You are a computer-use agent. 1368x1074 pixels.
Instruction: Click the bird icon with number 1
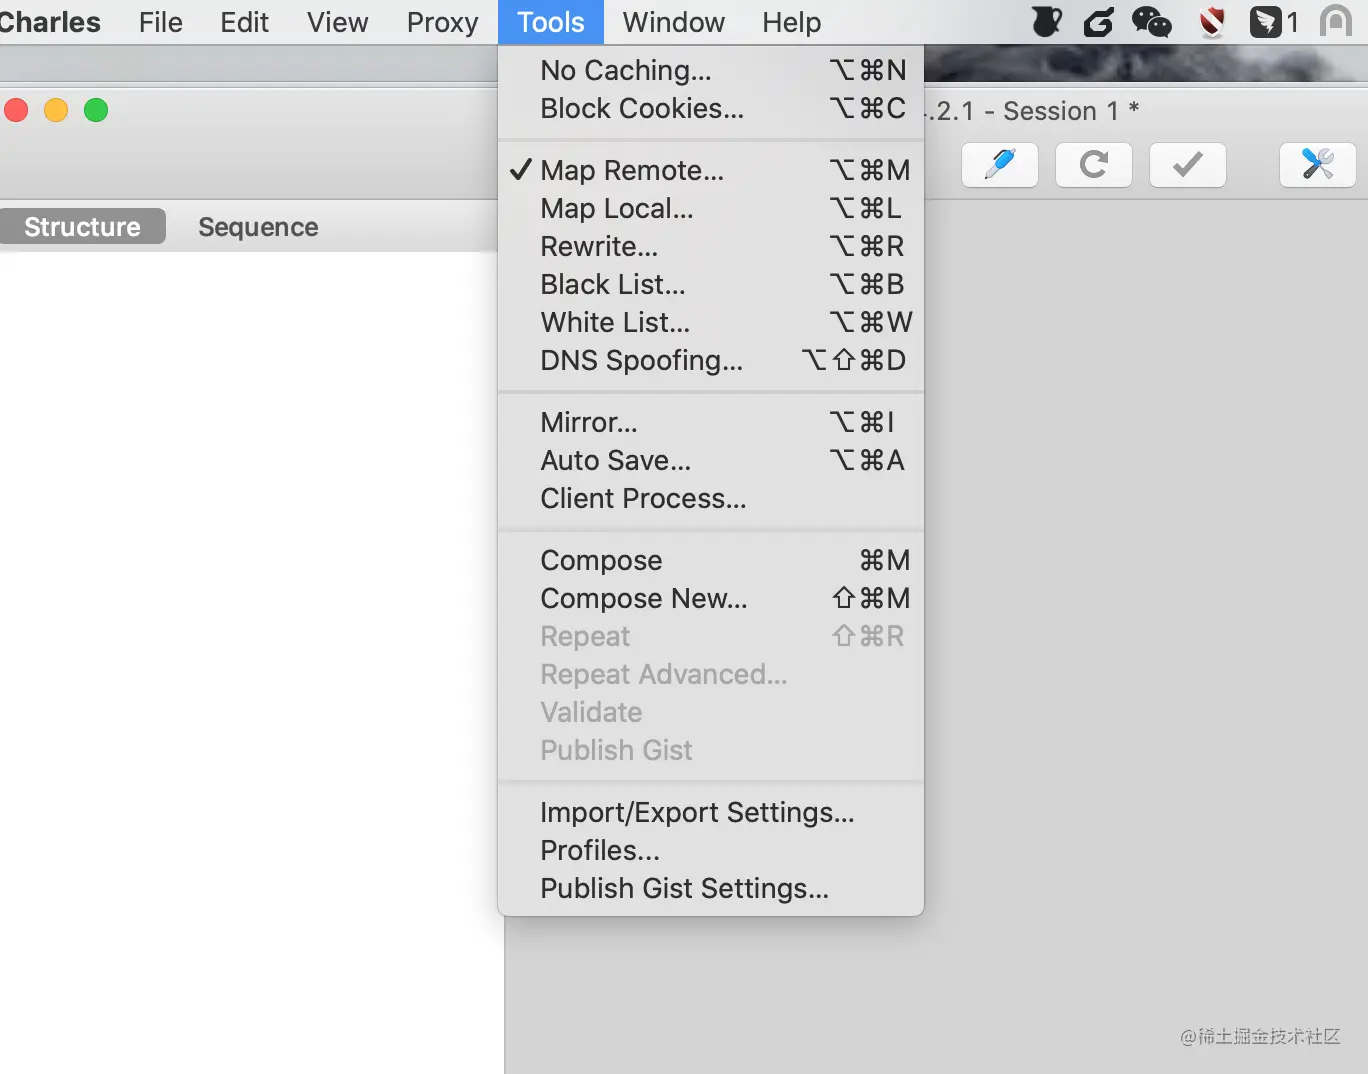coord(1275,22)
